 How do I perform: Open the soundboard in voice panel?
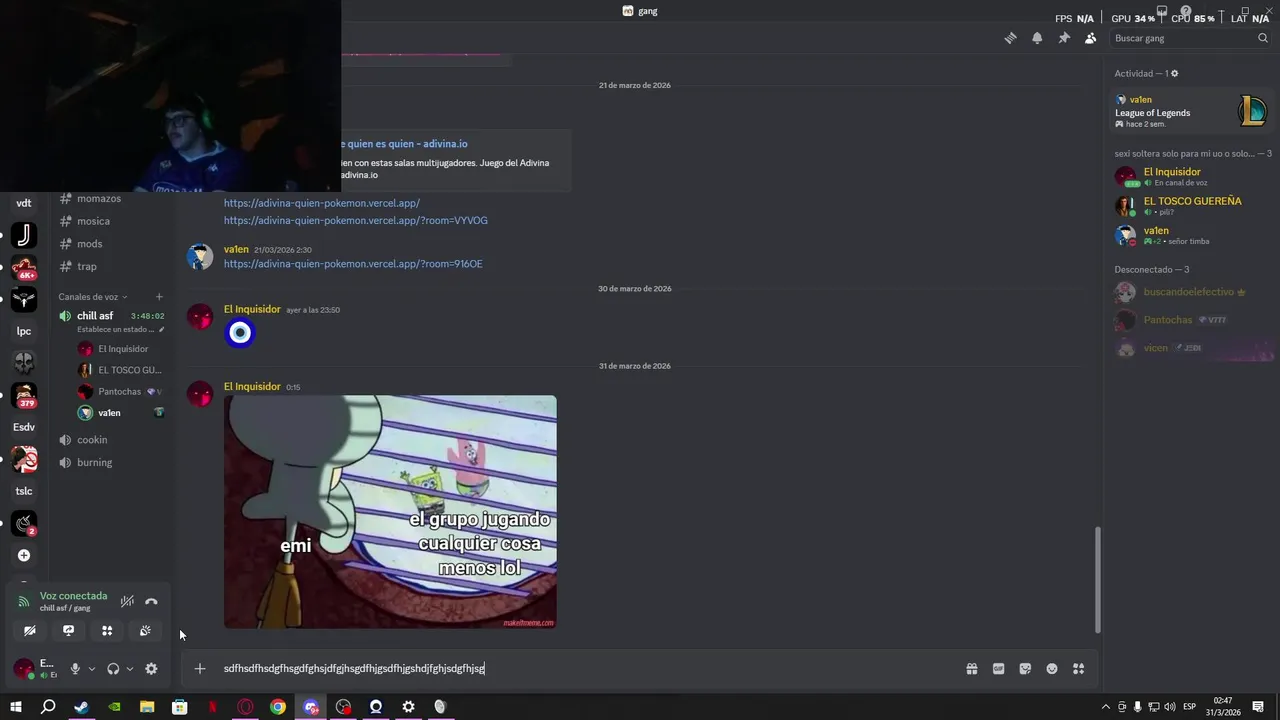145,630
